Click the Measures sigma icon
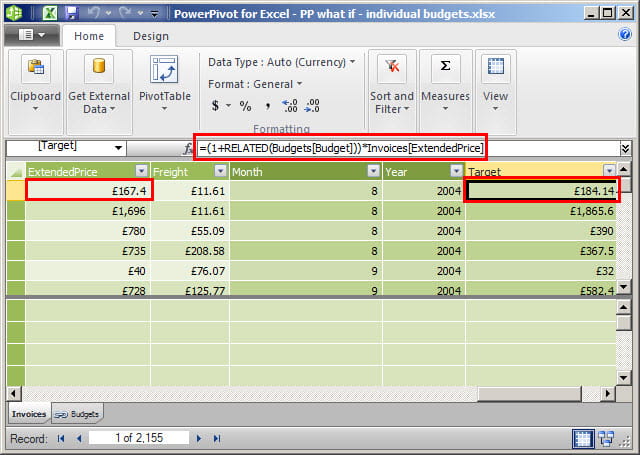The height and width of the screenshot is (455, 640). click(x=446, y=67)
